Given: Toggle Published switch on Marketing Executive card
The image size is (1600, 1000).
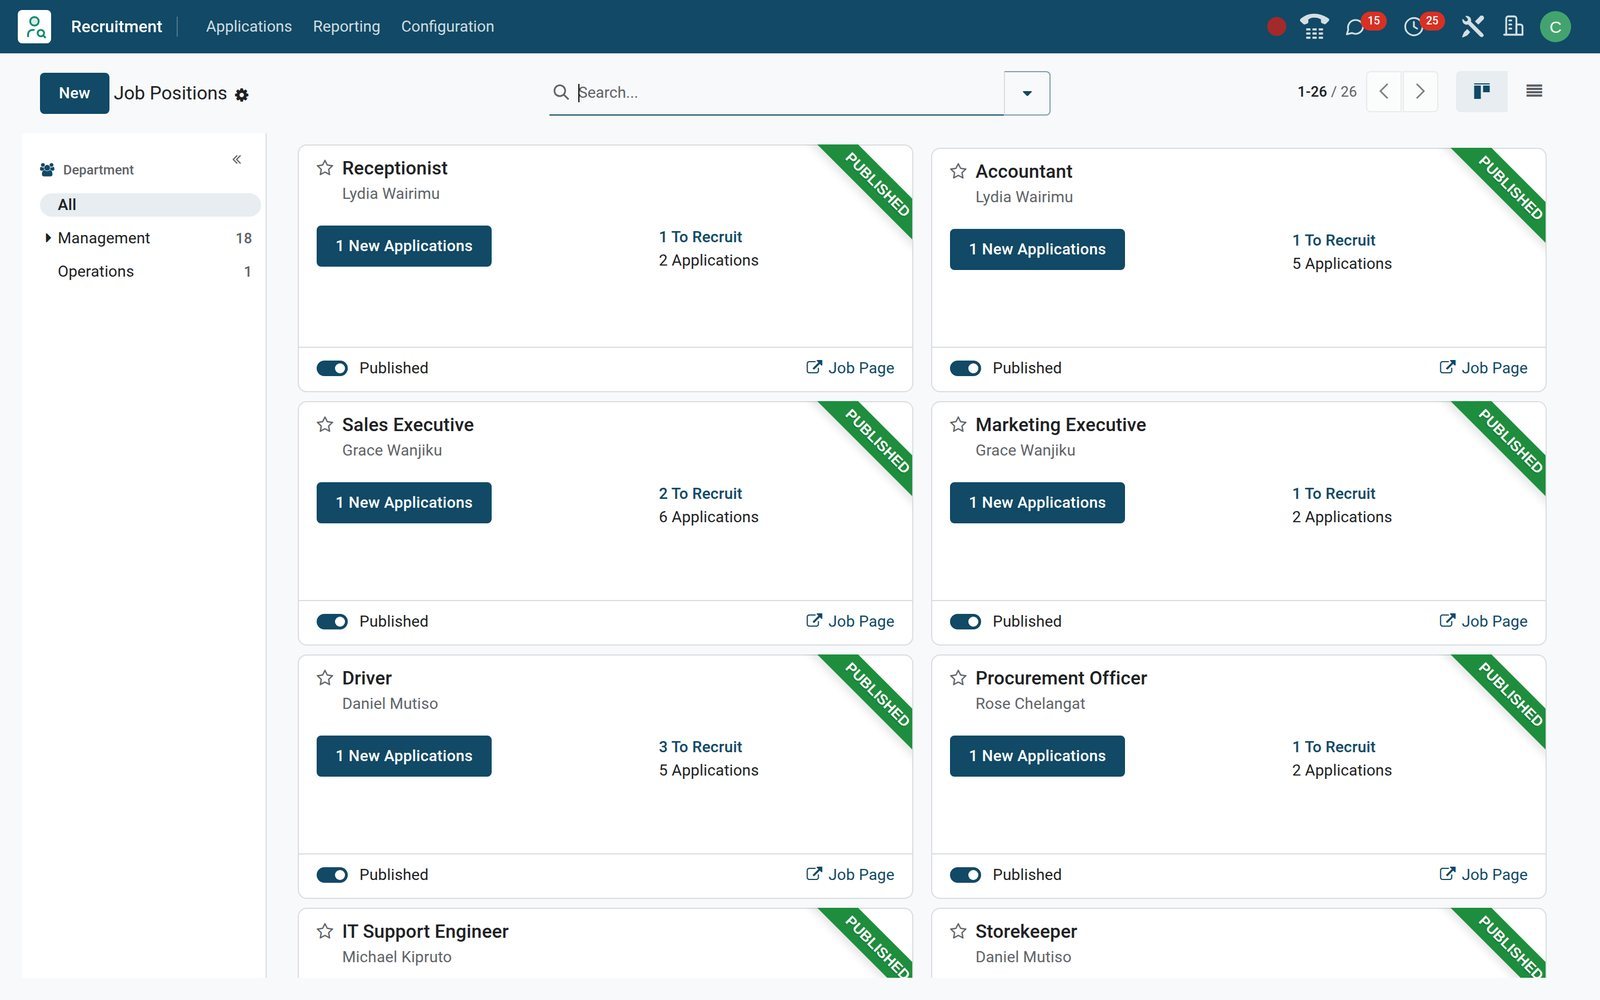Looking at the screenshot, I should (x=965, y=621).
